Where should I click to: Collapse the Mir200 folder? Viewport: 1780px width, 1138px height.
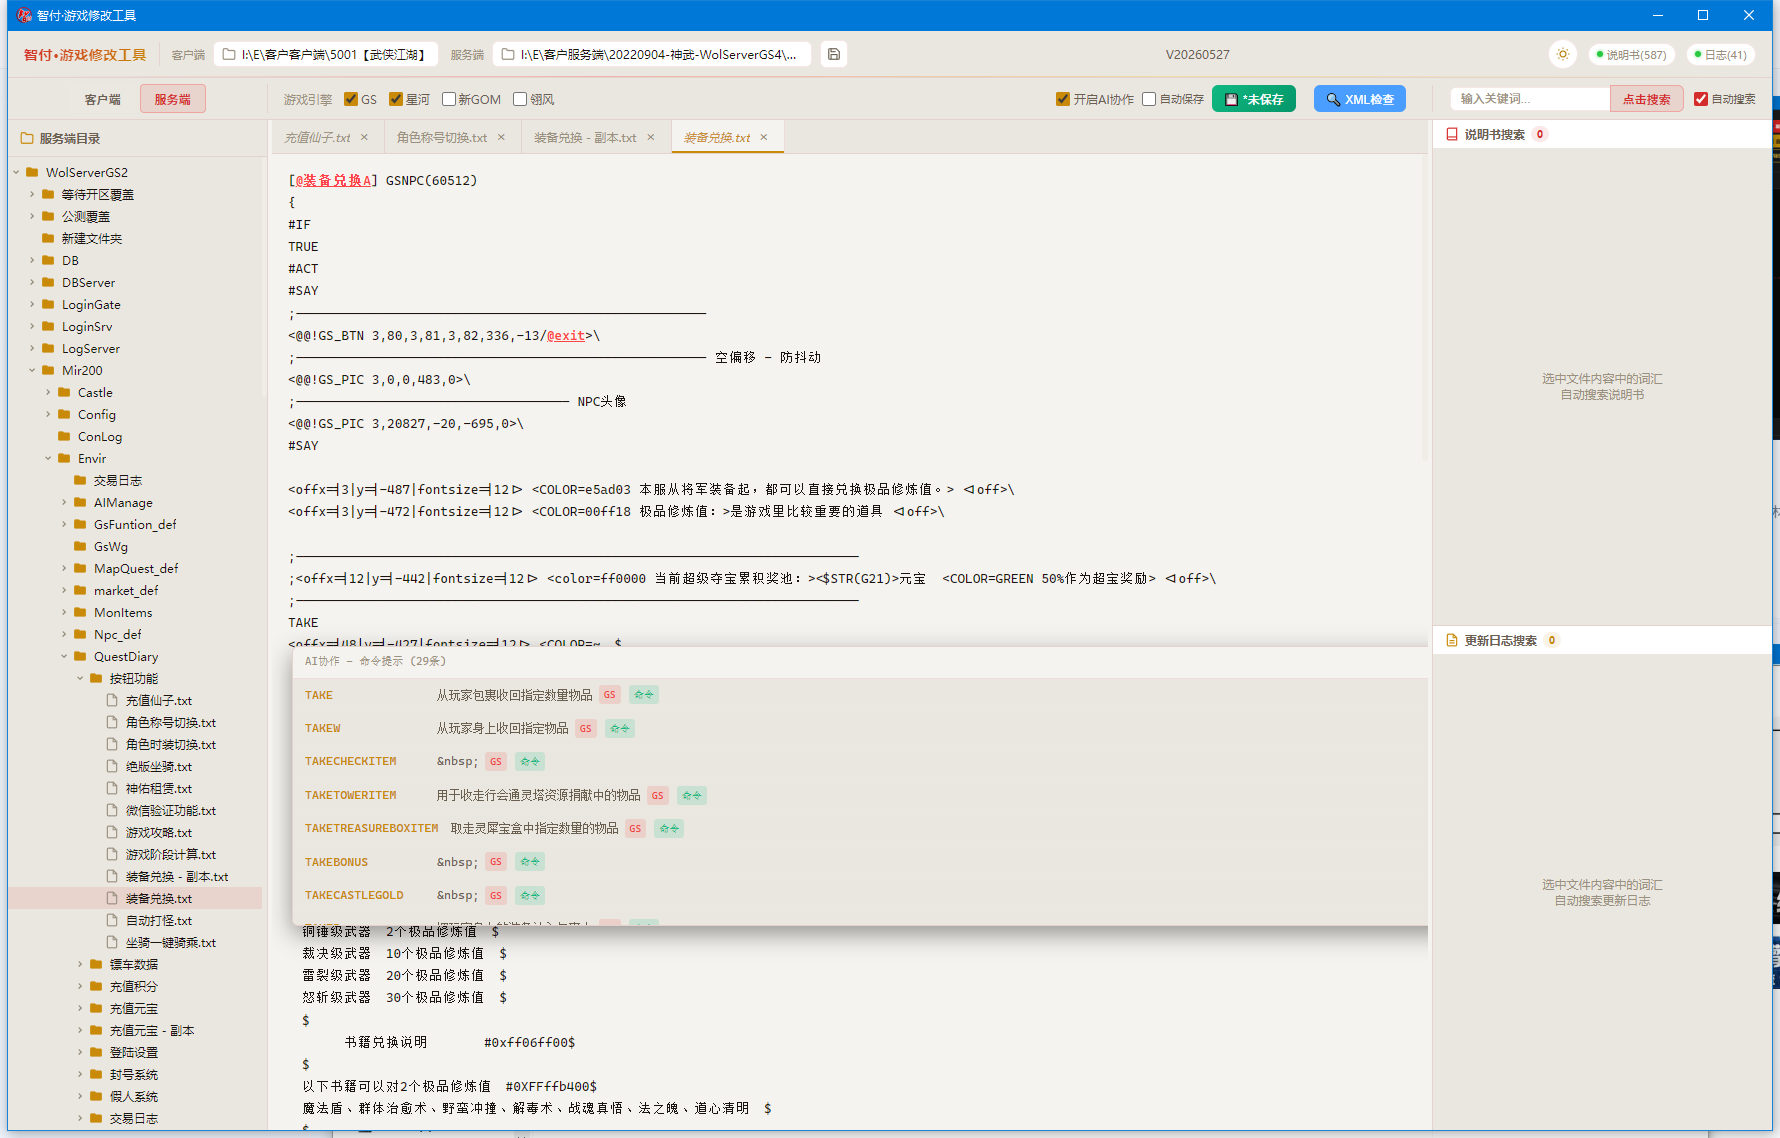(33, 370)
